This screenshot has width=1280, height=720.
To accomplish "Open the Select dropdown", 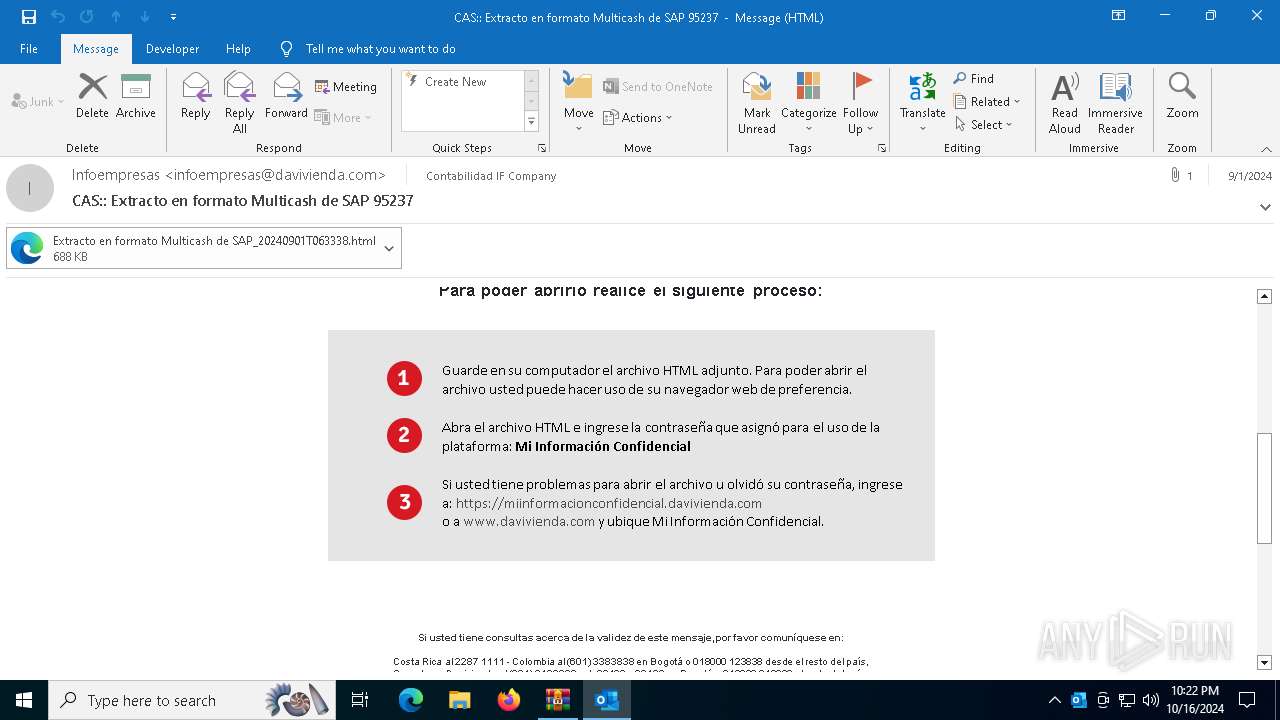I will point(984,125).
